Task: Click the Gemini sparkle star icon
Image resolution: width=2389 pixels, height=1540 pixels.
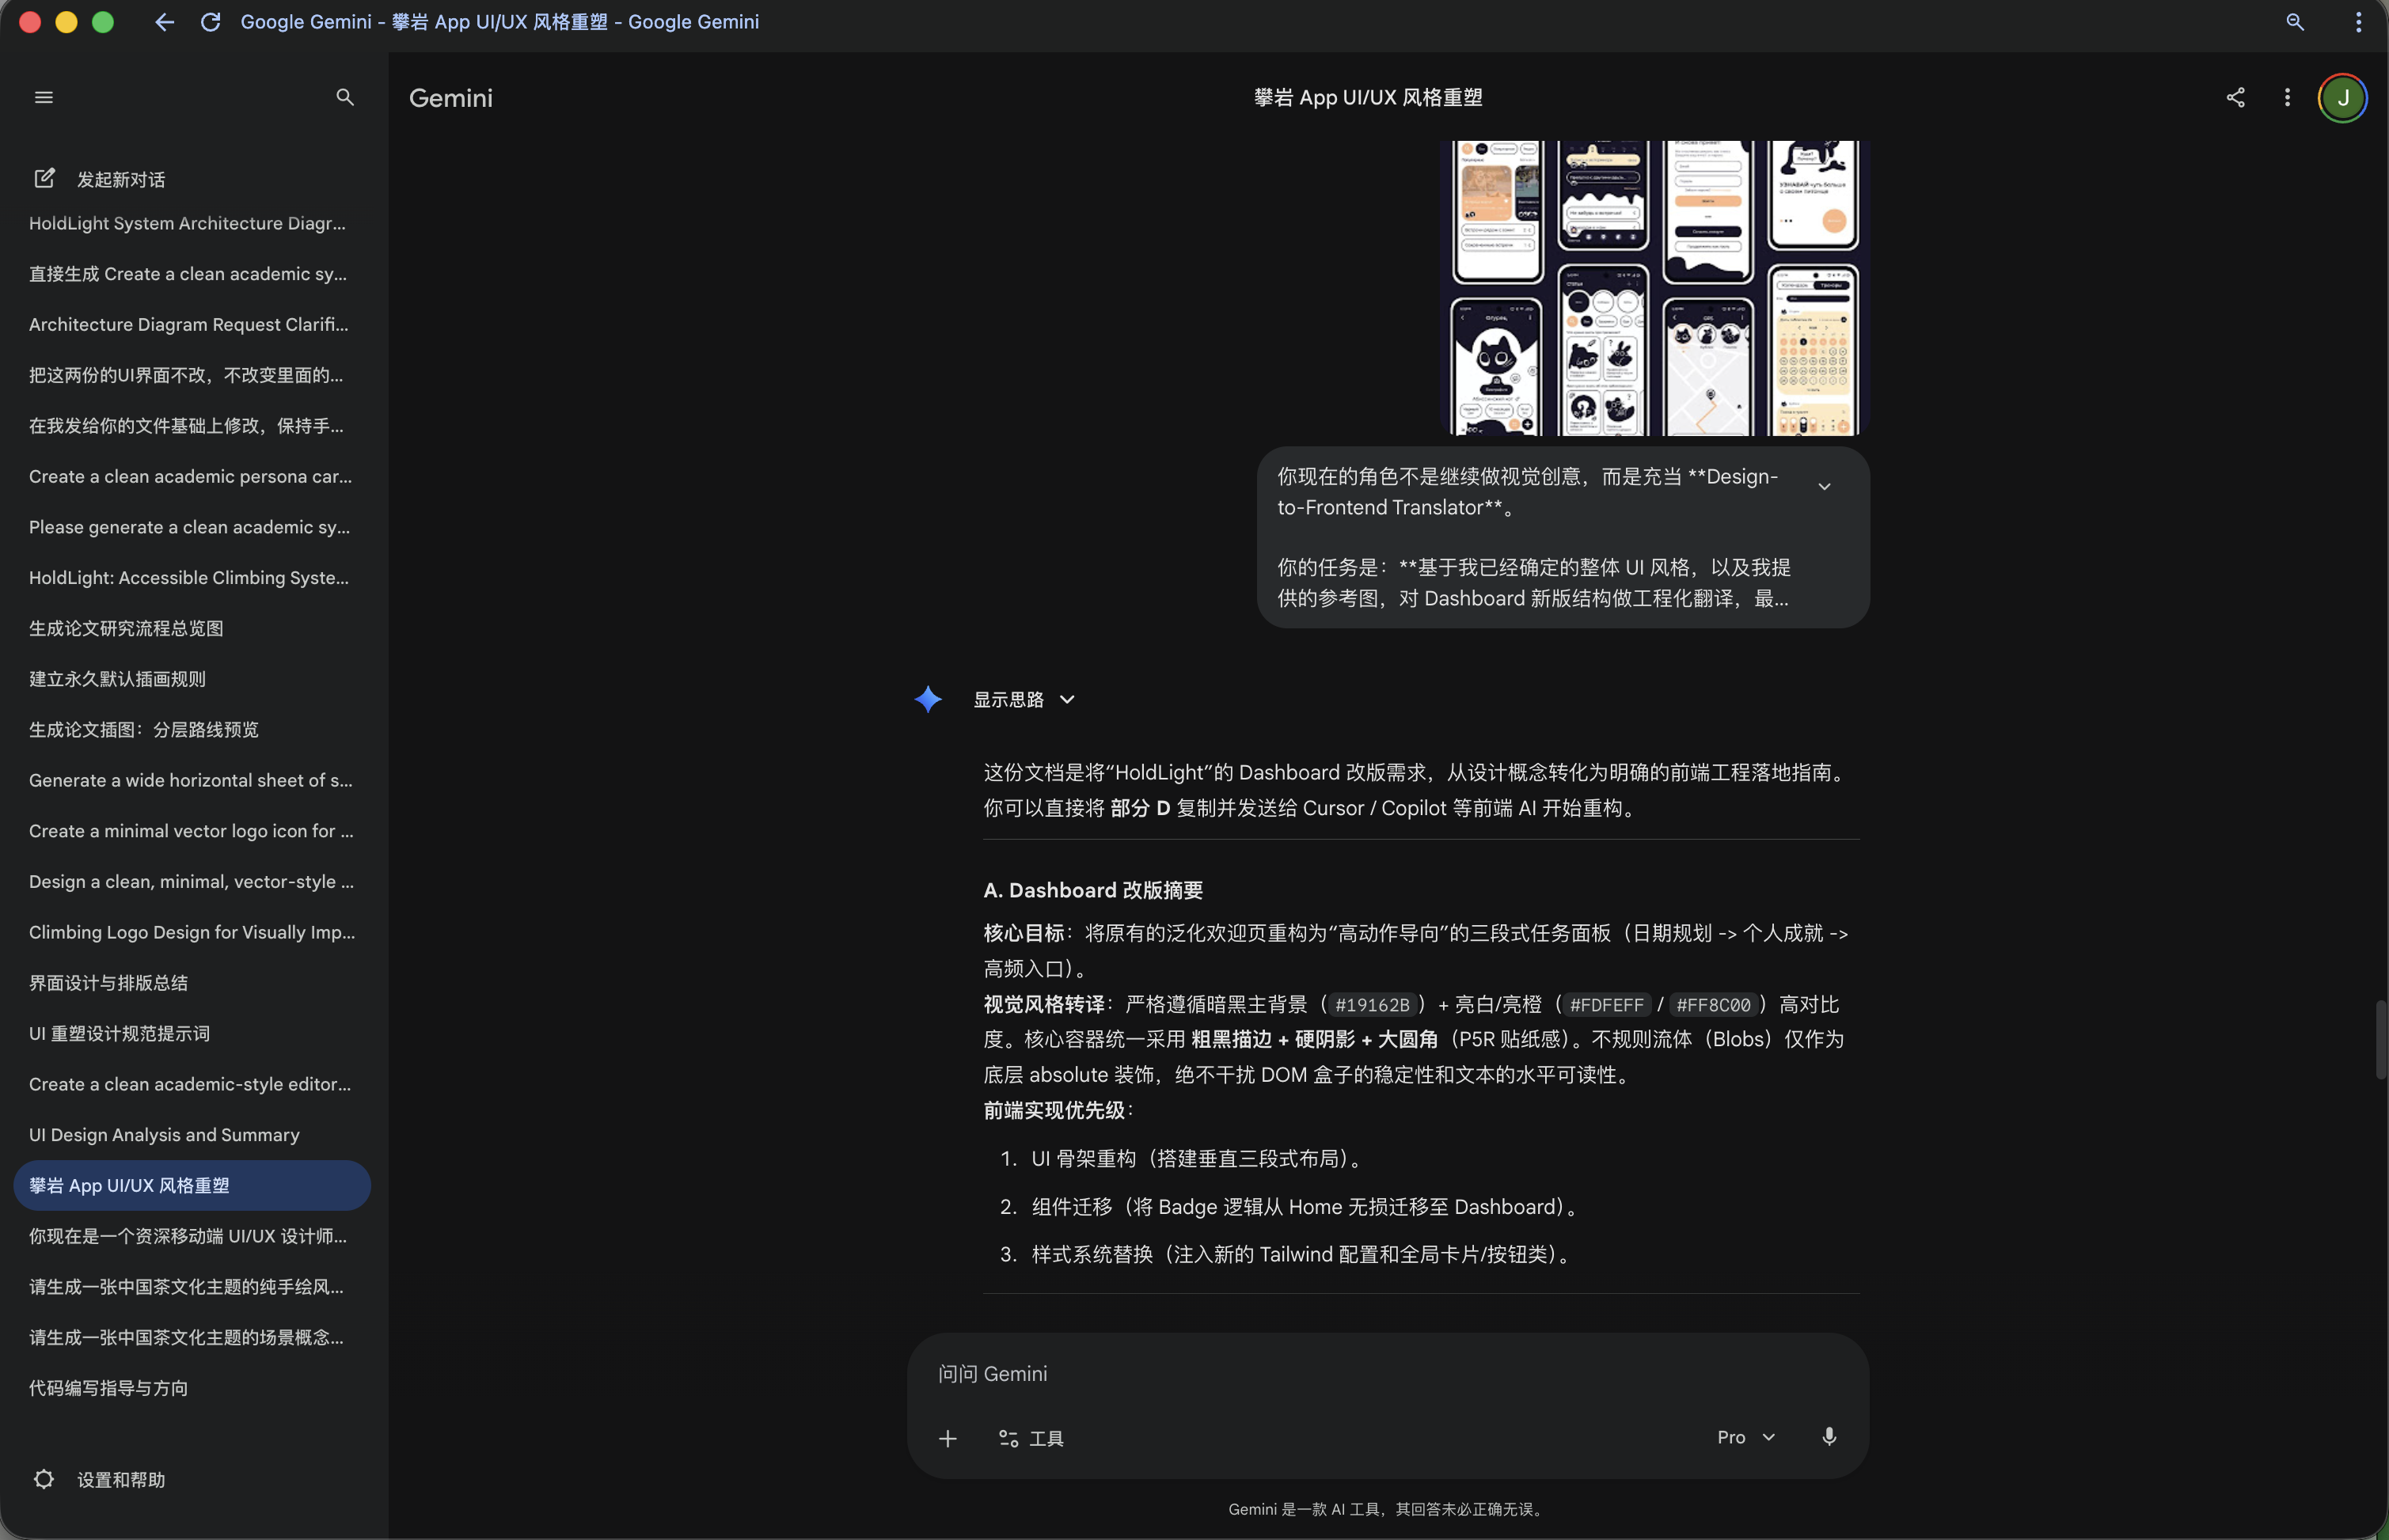Action: (x=928, y=699)
